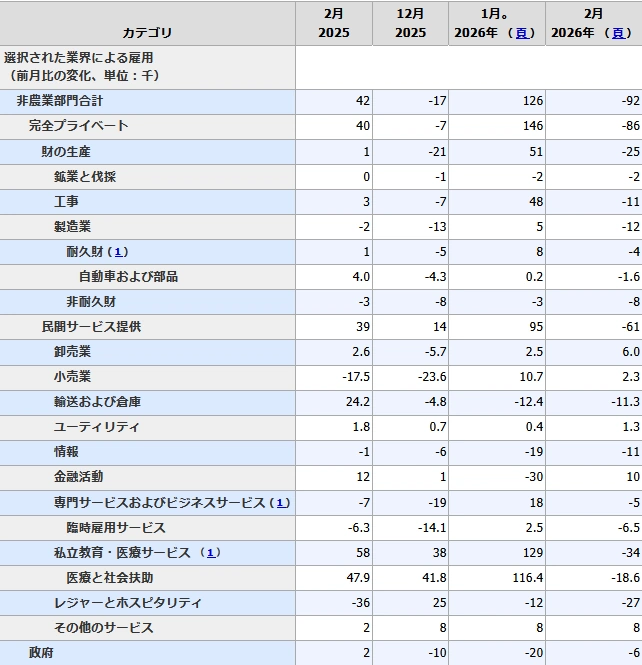Select the 財の生産 row label

tap(66, 152)
